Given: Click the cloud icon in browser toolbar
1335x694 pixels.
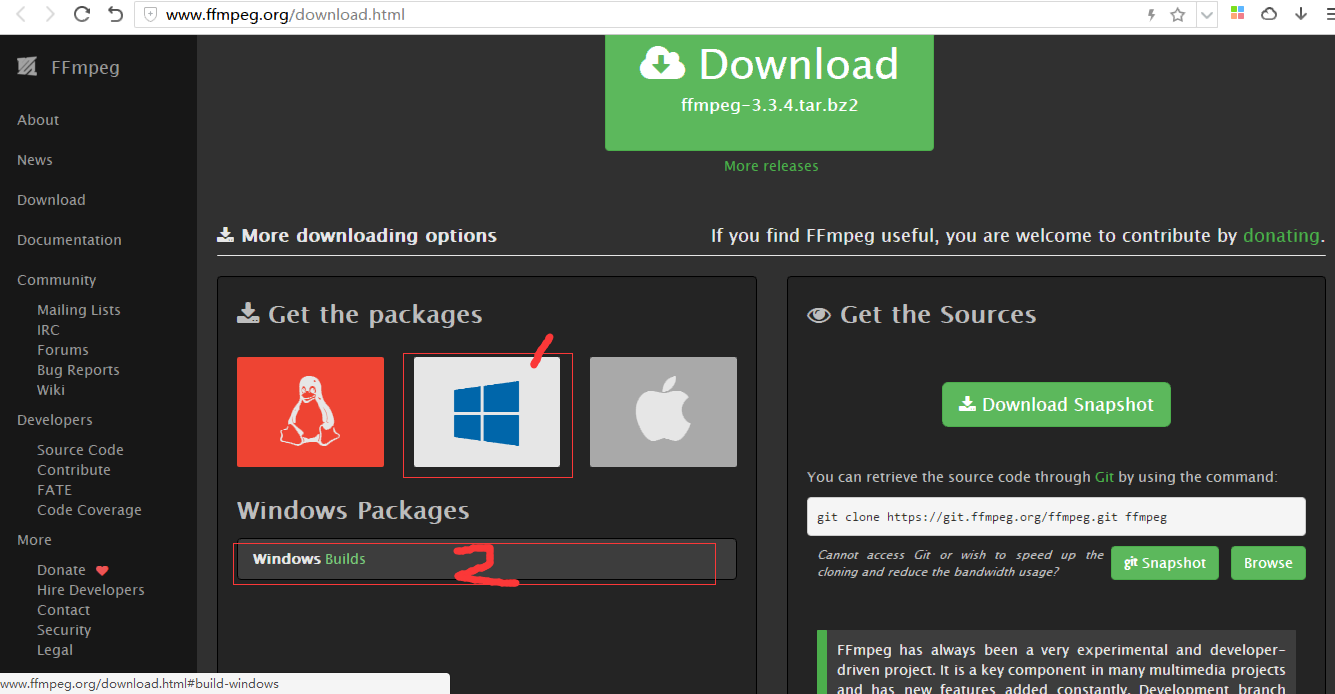Looking at the screenshot, I should [1269, 14].
